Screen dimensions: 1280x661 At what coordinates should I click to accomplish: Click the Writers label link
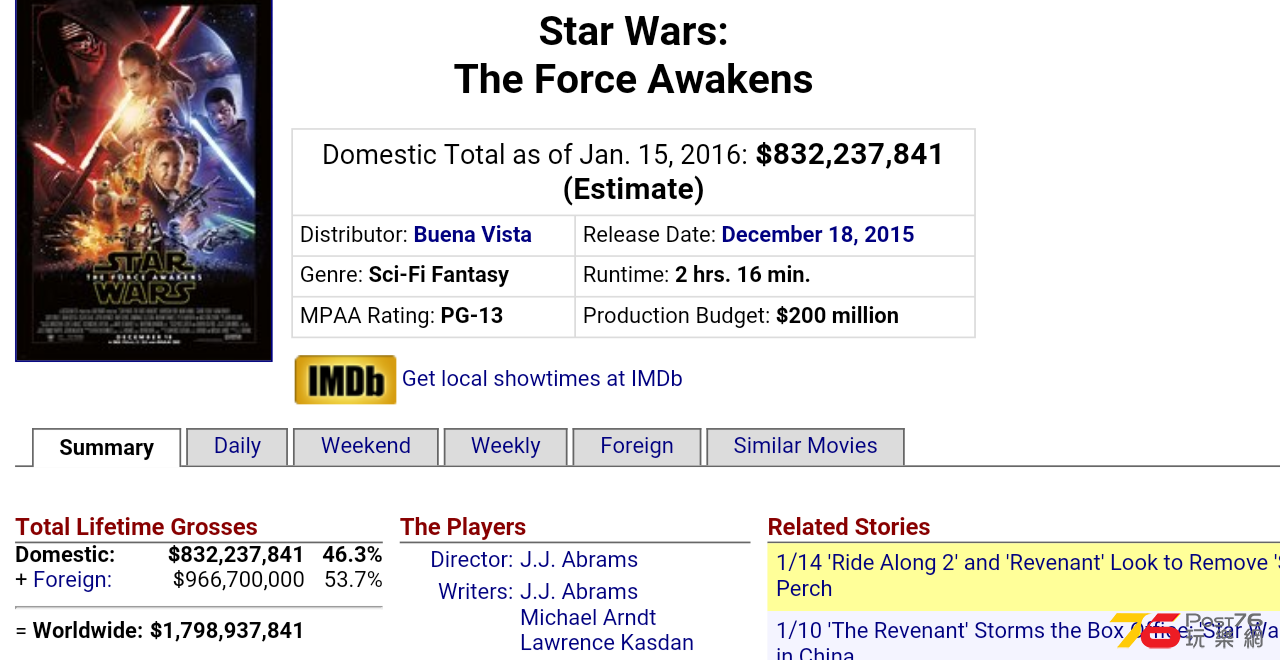pos(475,592)
